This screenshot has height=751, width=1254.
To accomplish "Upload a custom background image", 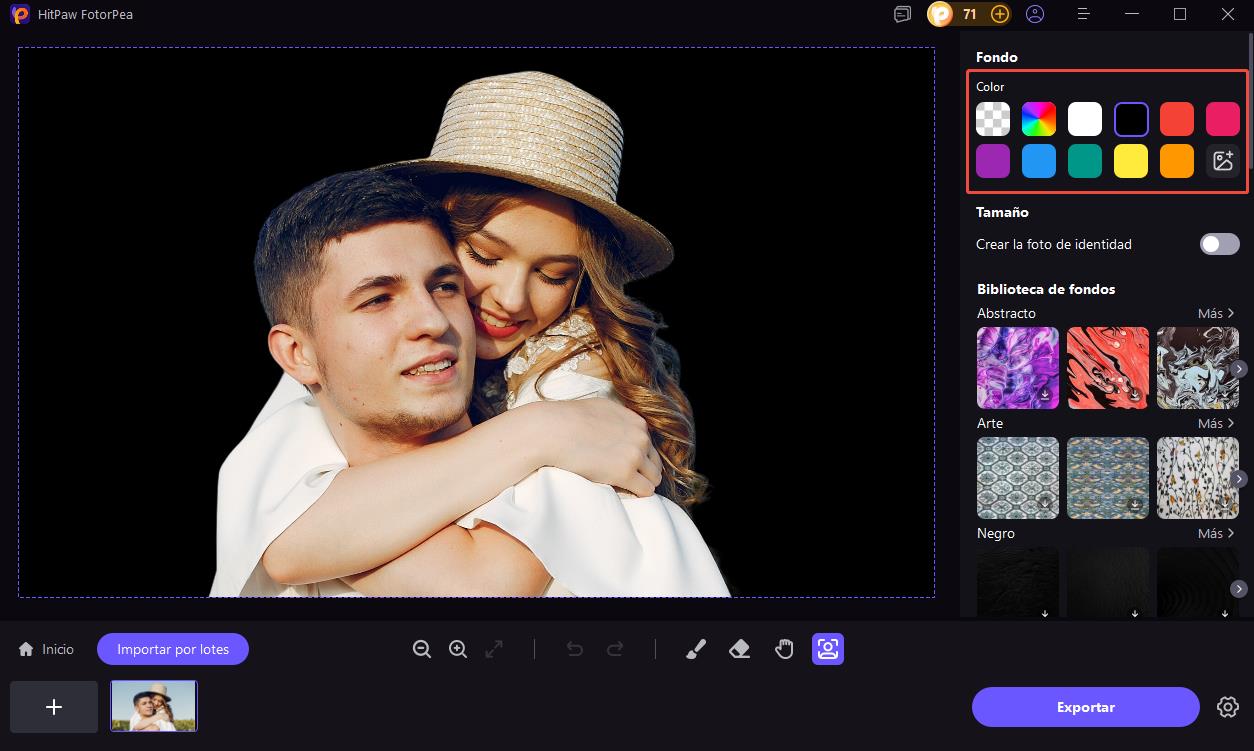I will [x=1222, y=161].
